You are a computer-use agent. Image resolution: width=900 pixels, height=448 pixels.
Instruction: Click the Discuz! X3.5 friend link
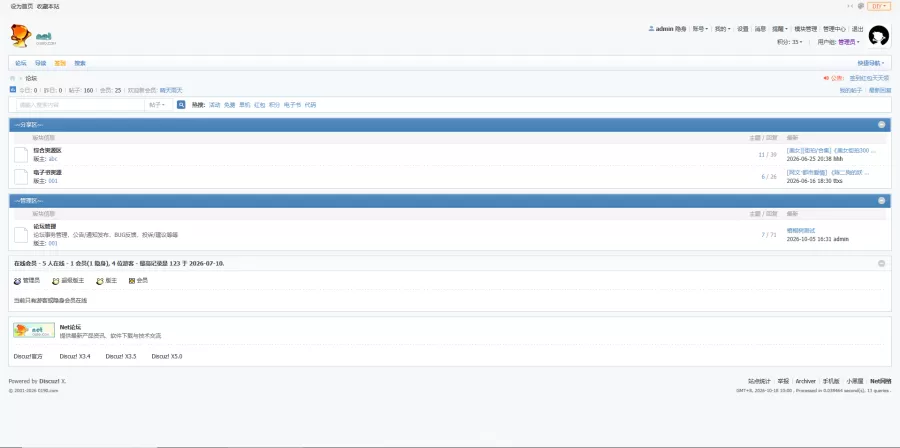coord(121,356)
